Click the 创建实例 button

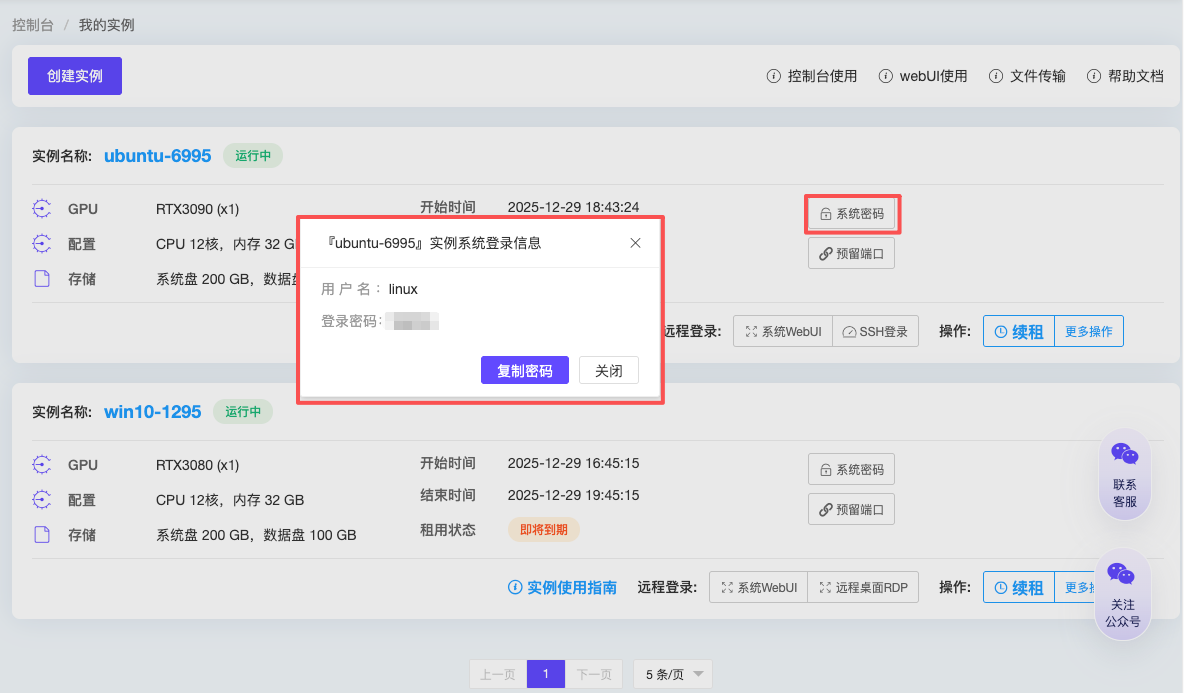pyautogui.click(x=75, y=76)
